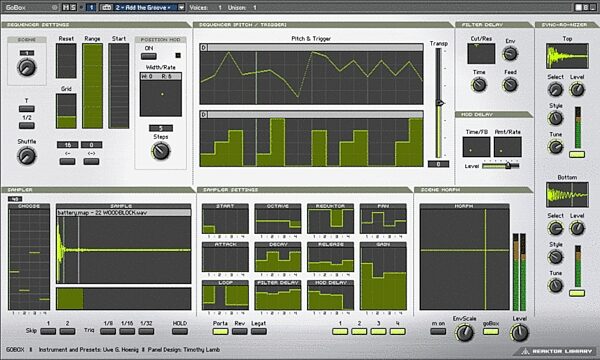The image size is (600, 360).
Task: Toggle the 'm on' morph switch
Action: 438,331
